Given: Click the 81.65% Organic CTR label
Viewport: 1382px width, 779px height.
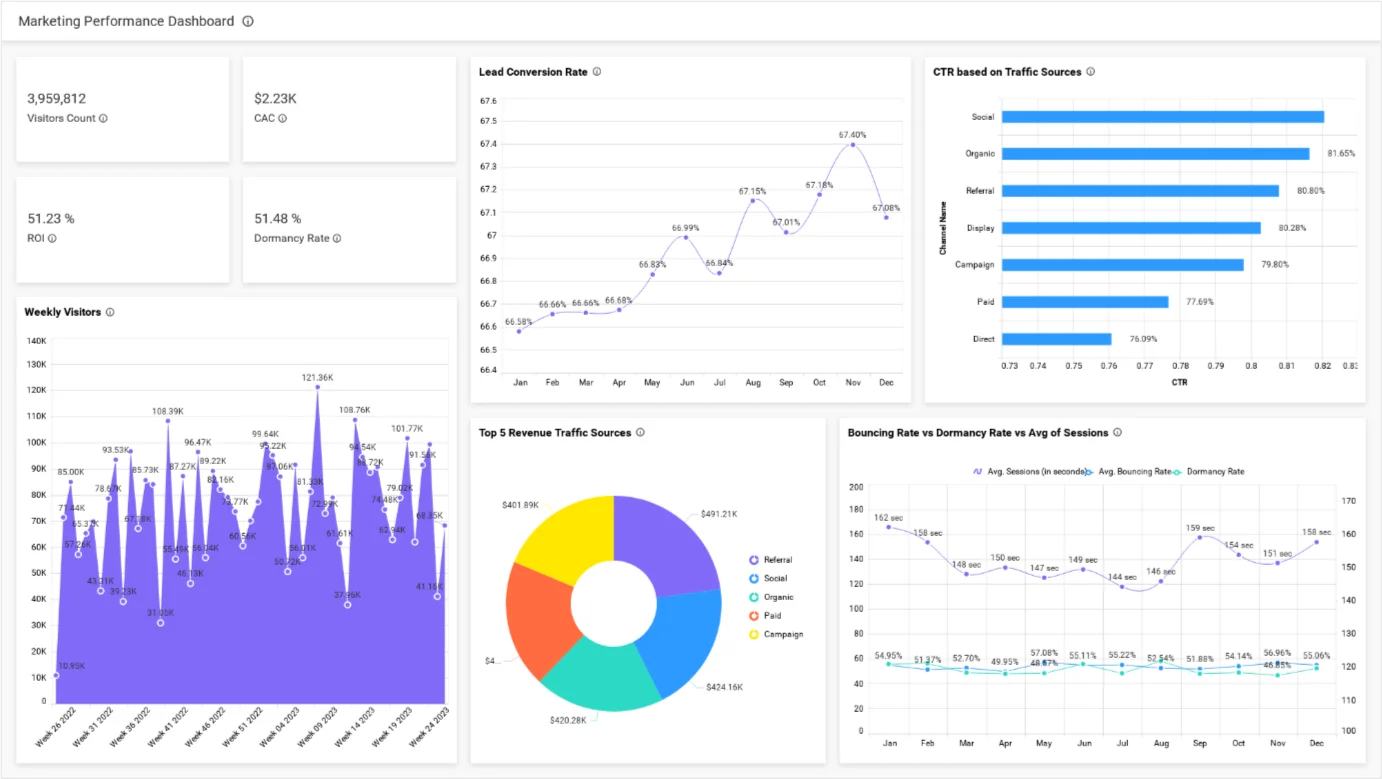Looking at the screenshot, I should pos(1341,154).
